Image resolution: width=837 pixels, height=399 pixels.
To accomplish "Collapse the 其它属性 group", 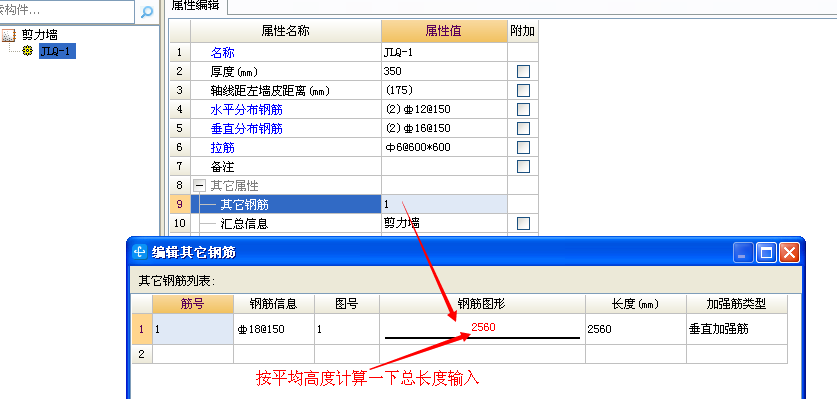I will (x=199, y=185).
